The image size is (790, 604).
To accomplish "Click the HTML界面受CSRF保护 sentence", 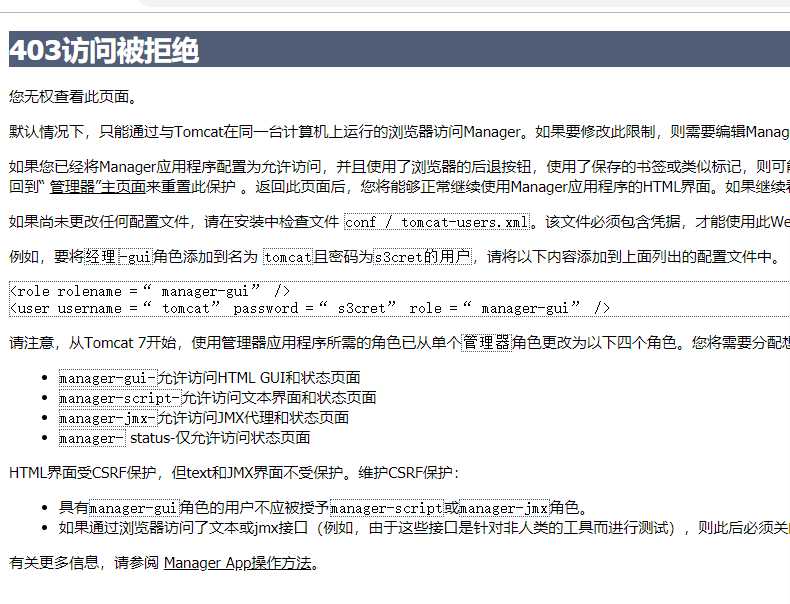I will (234, 473).
